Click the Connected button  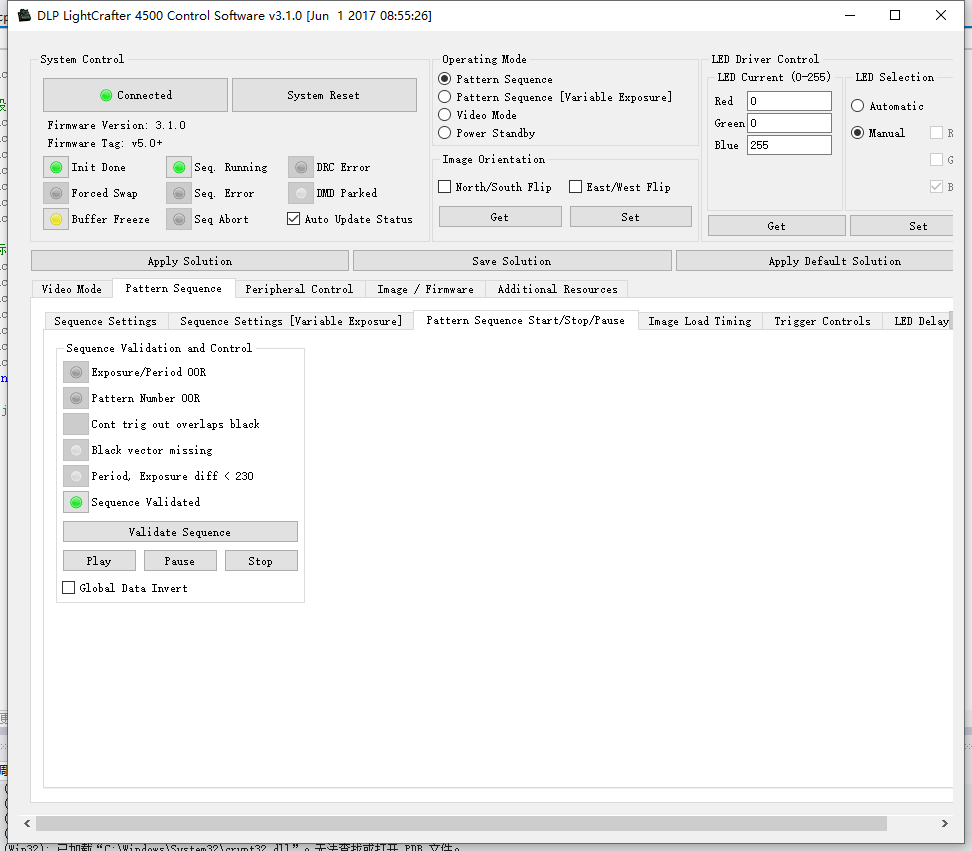pos(135,95)
